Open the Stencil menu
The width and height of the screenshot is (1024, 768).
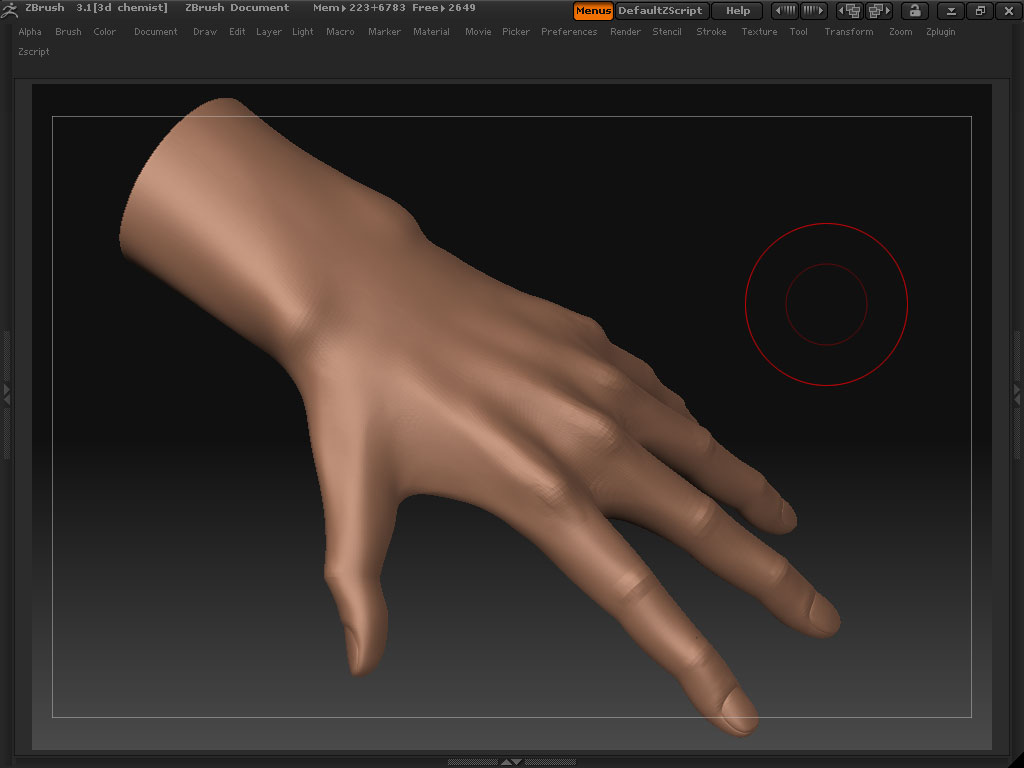click(x=667, y=31)
